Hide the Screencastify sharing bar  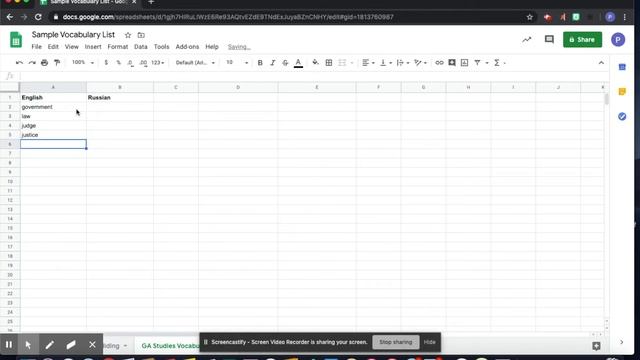429,342
